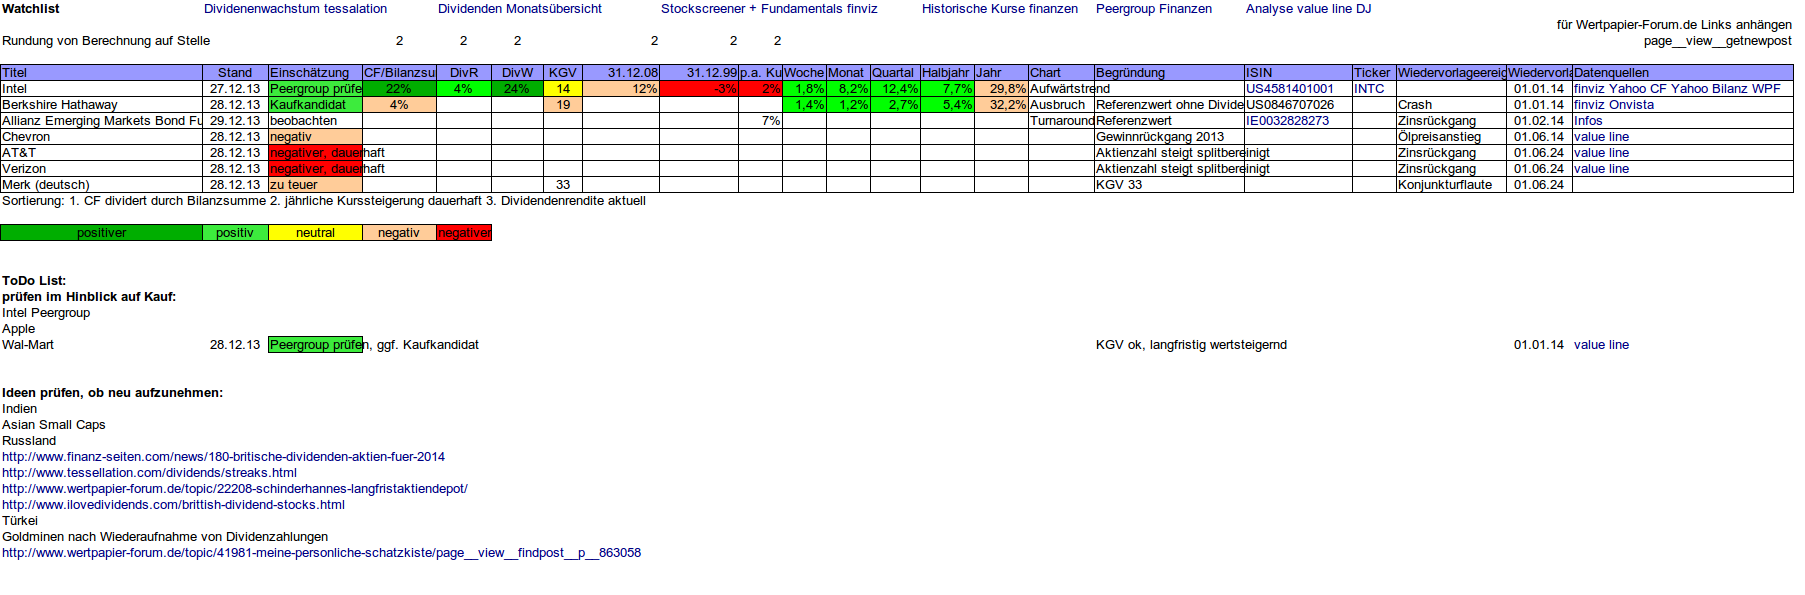Open the finanz-seiten.com britische Dividenden-Aktien URL
Screen dimensions: 1805x595
224,457
